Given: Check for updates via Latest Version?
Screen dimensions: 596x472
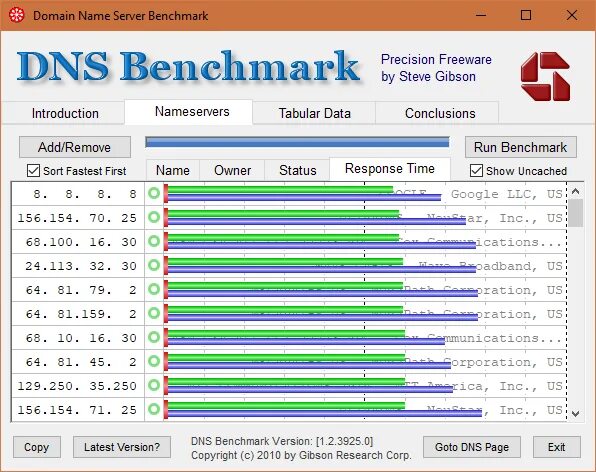Looking at the screenshot, I should point(122,447).
